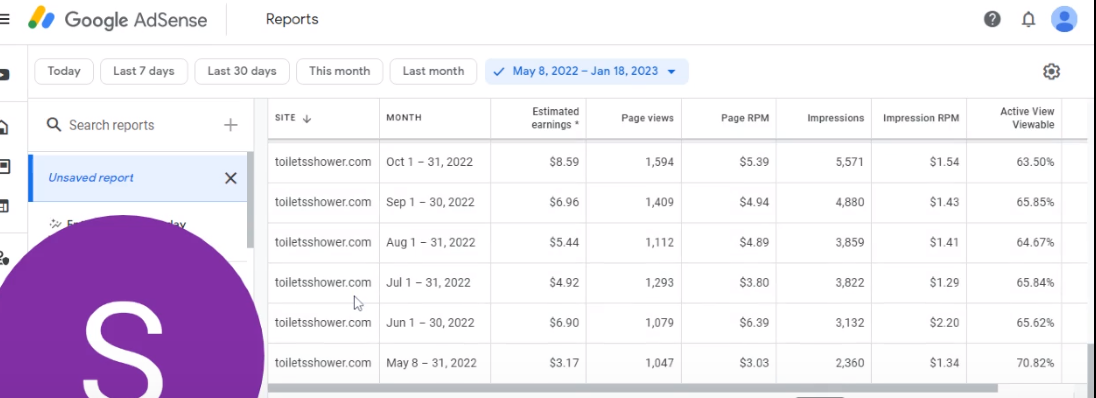Viewport: 1096px width, 398px height.
Task: Click the $2.20 Impression RPM value
Action: (944, 322)
